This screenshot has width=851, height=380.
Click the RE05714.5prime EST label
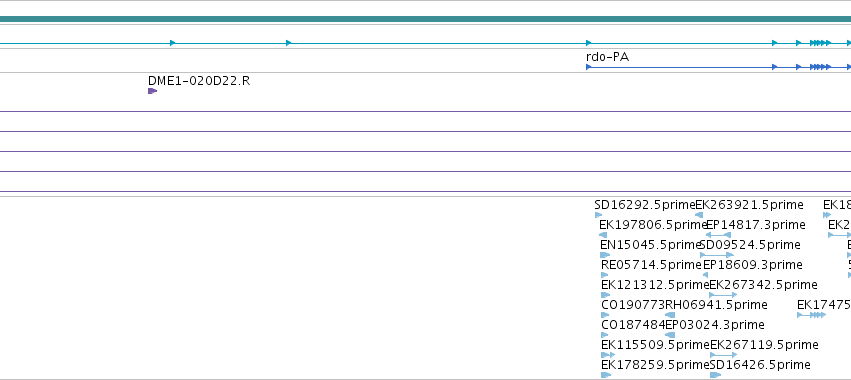point(651,265)
